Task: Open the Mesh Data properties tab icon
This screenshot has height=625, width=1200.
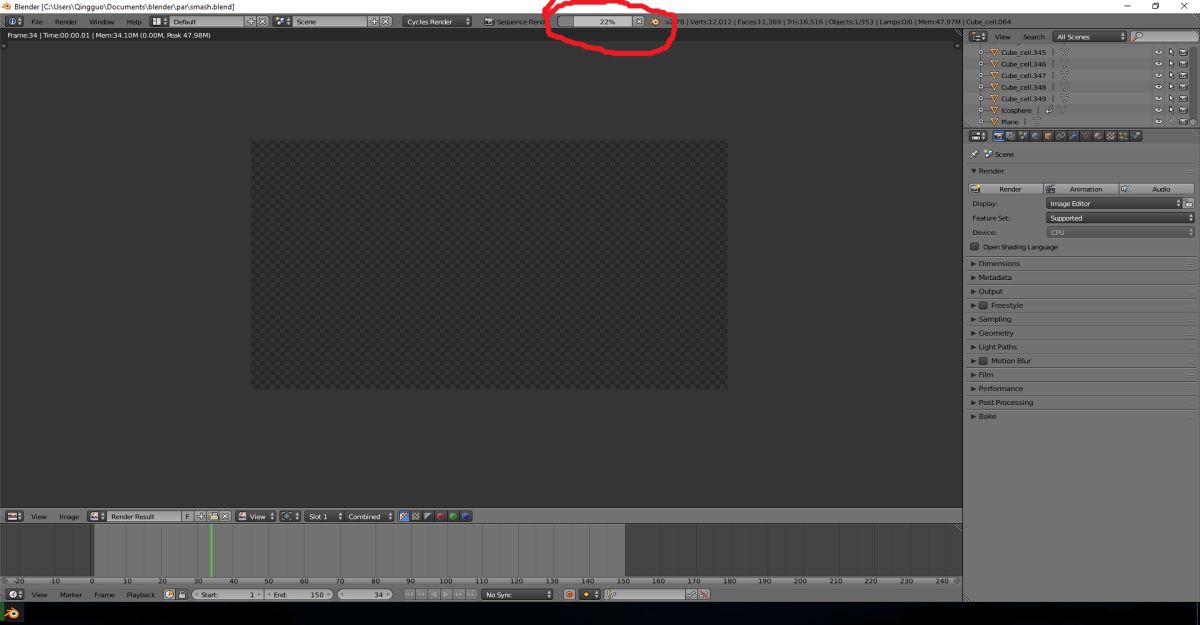Action: coord(1085,136)
